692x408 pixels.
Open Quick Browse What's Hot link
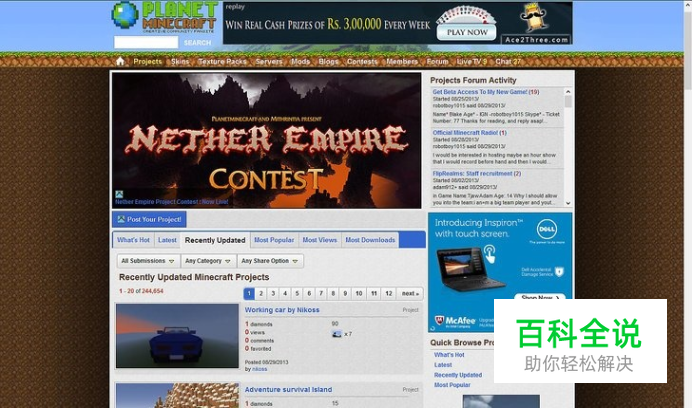point(449,355)
